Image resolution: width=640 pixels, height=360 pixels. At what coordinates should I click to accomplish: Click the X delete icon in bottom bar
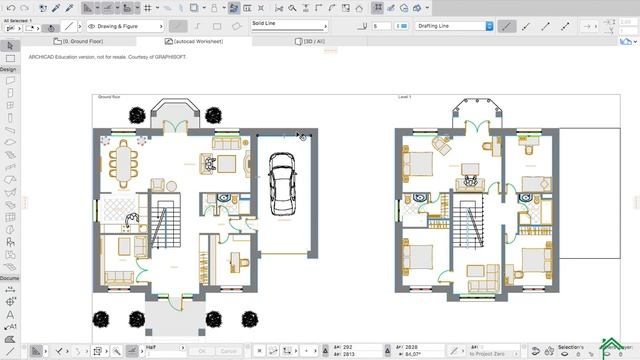click(259, 351)
